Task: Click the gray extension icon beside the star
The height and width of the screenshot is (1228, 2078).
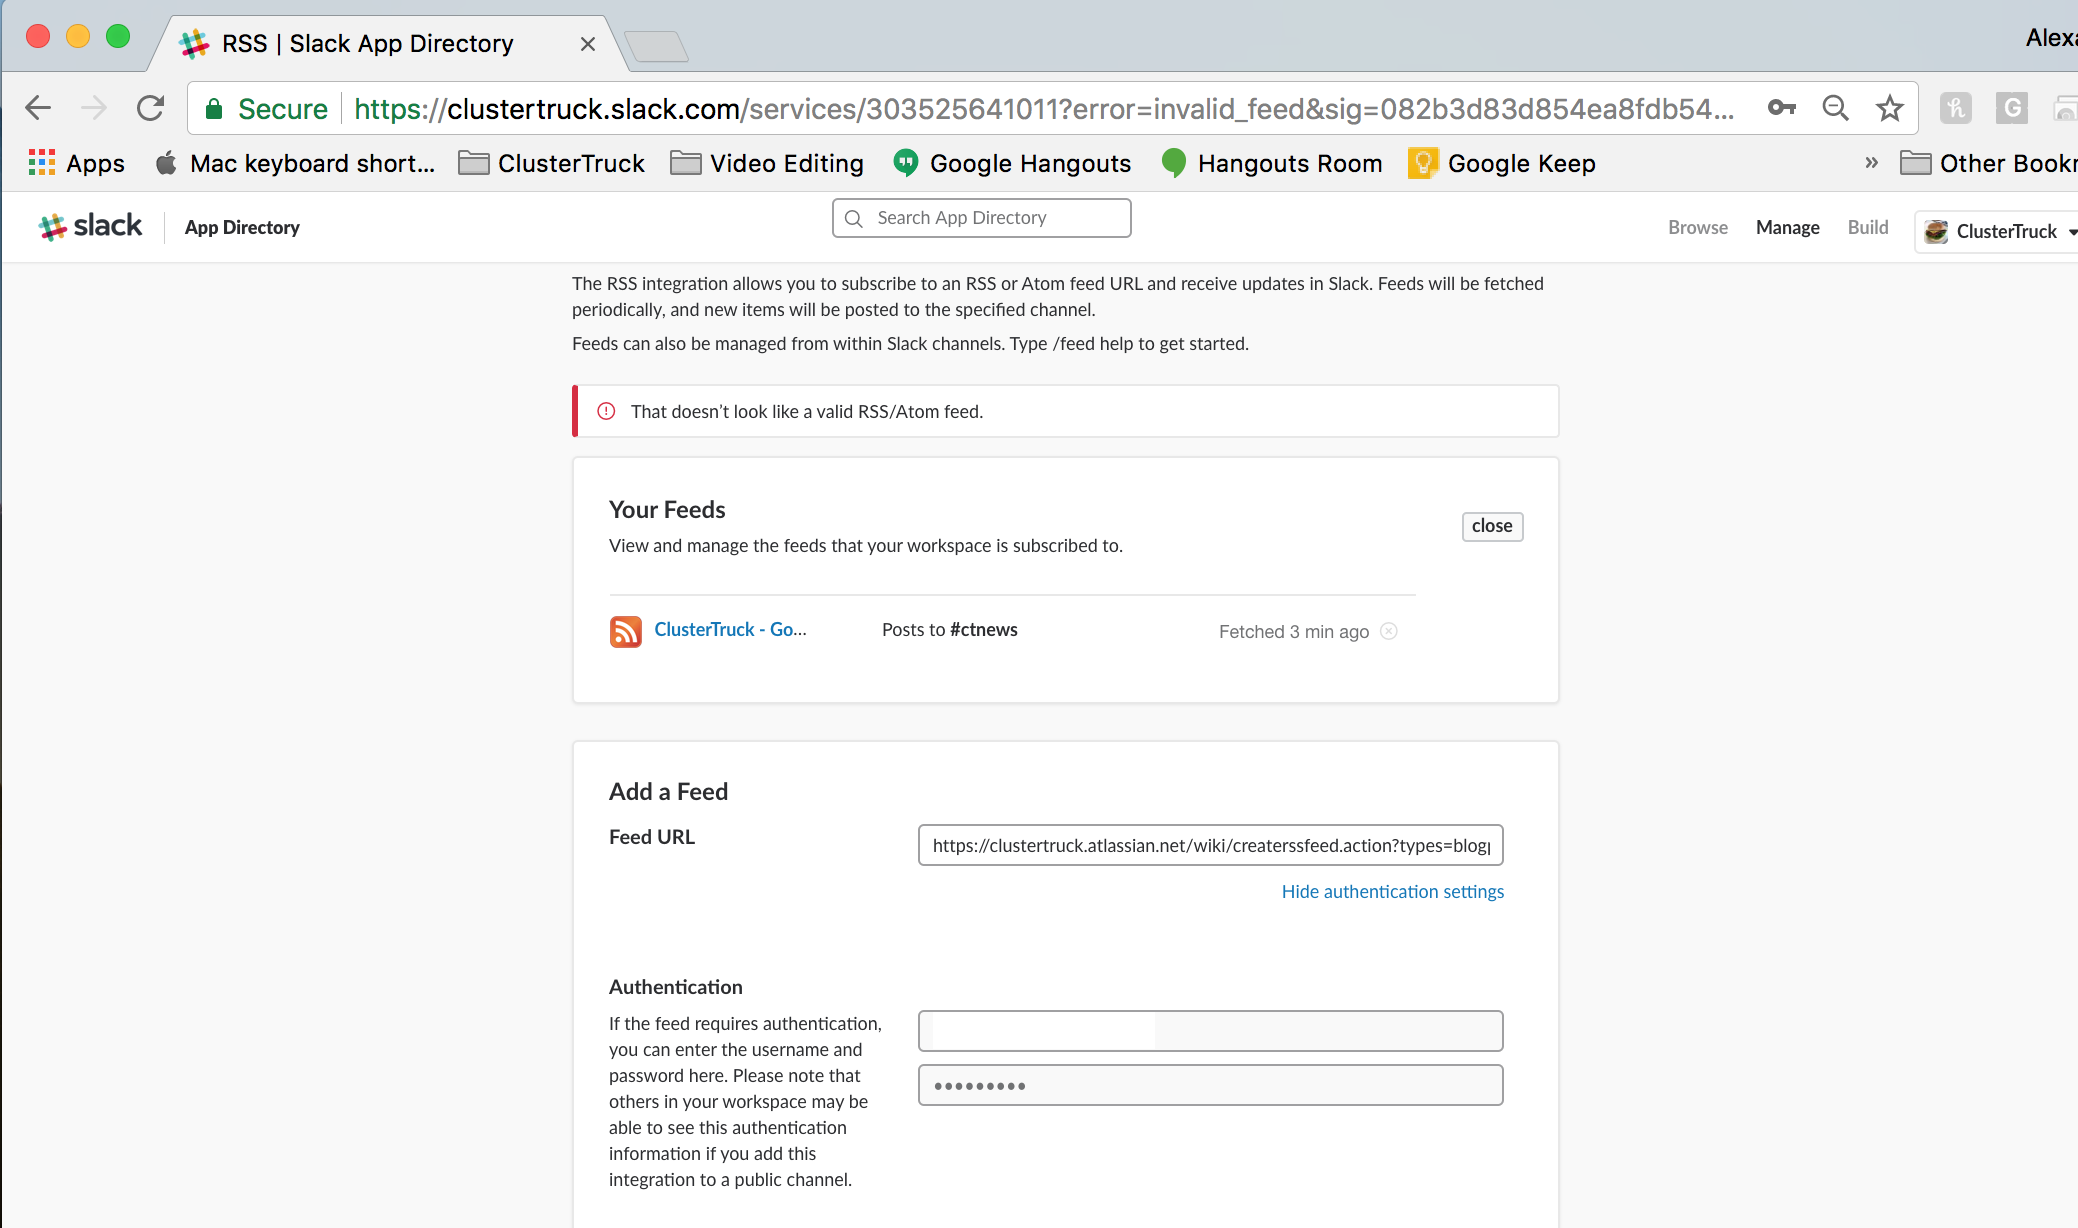Action: coord(1955,108)
